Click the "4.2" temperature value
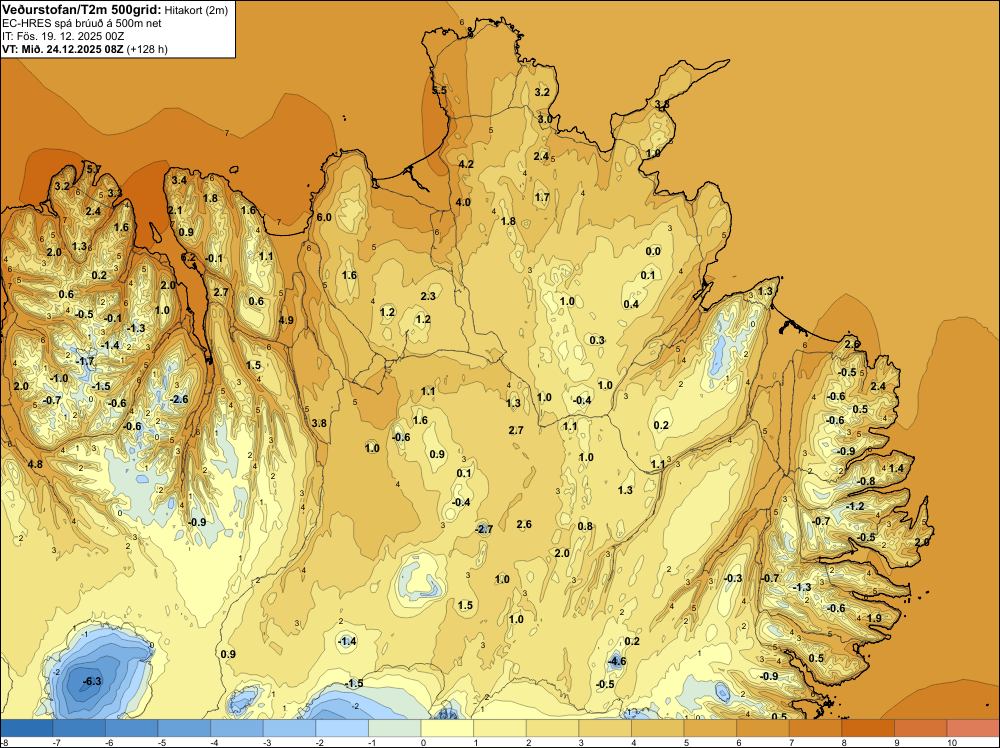 466,164
